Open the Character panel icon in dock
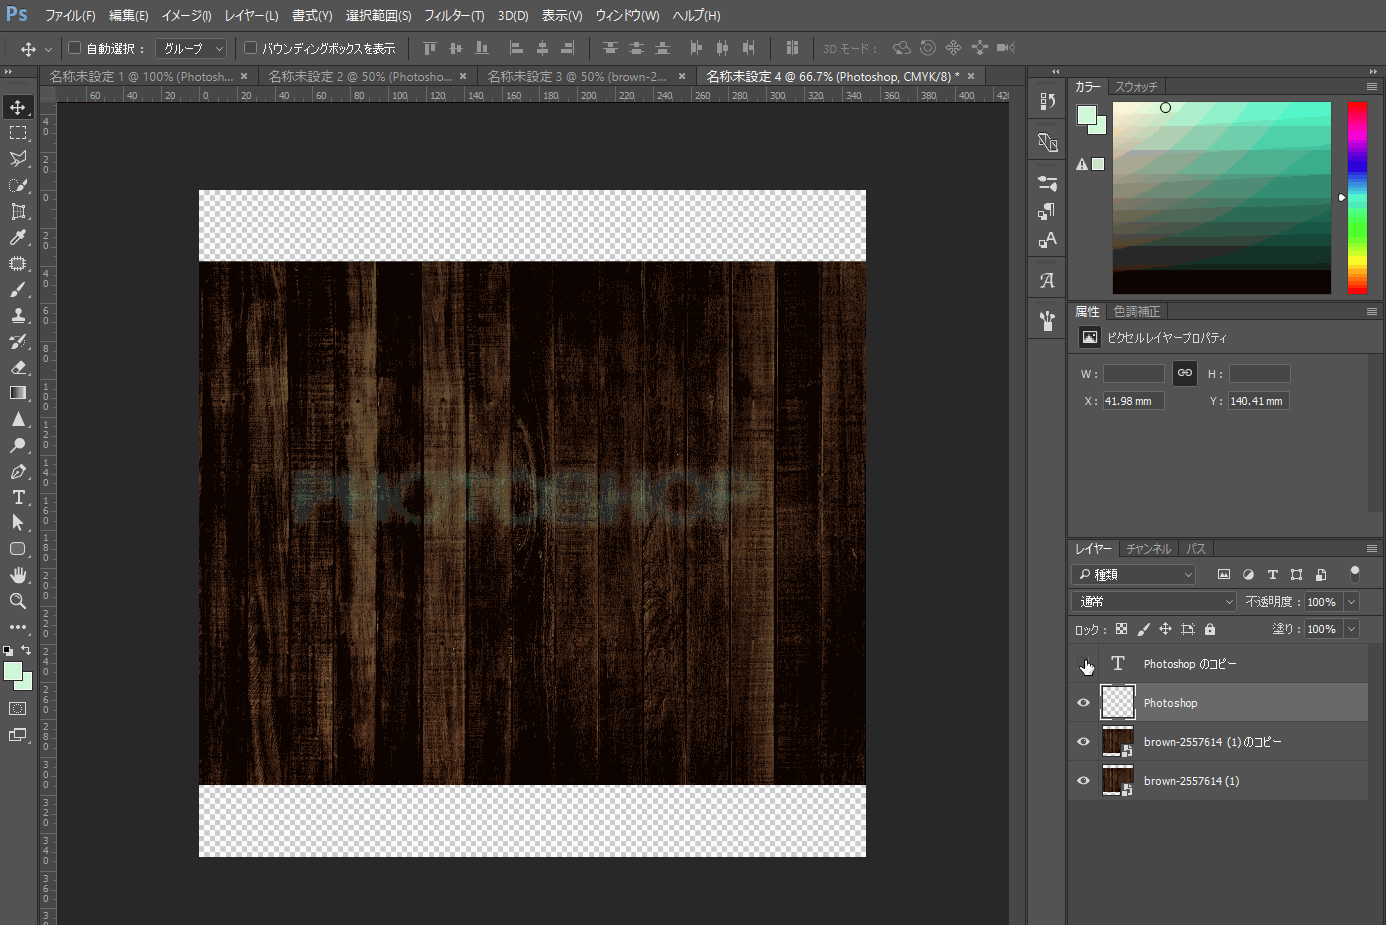The width and height of the screenshot is (1386, 925). coord(1047,240)
